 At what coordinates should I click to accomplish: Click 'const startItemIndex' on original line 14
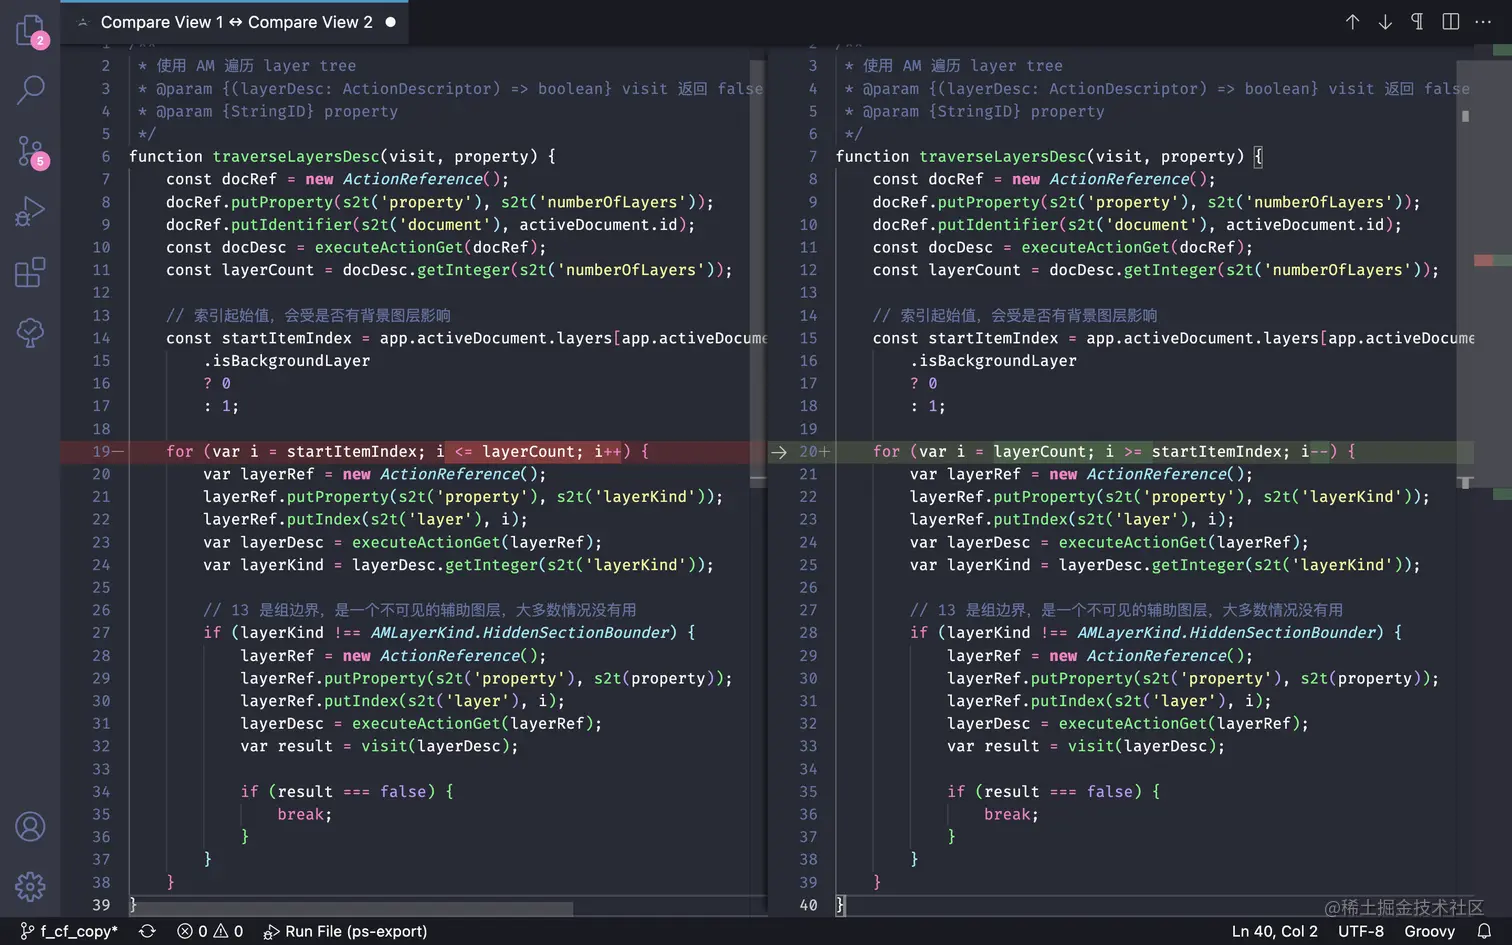(259, 338)
